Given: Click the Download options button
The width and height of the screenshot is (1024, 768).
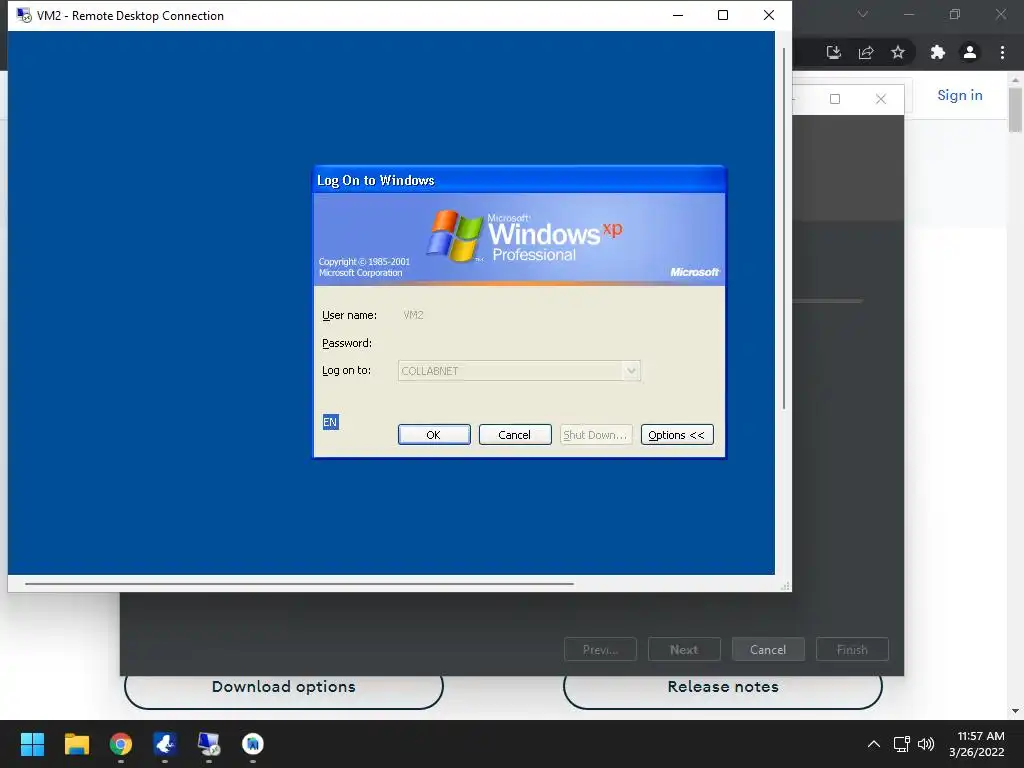Looking at the screenshot, I should pos(283,688).
